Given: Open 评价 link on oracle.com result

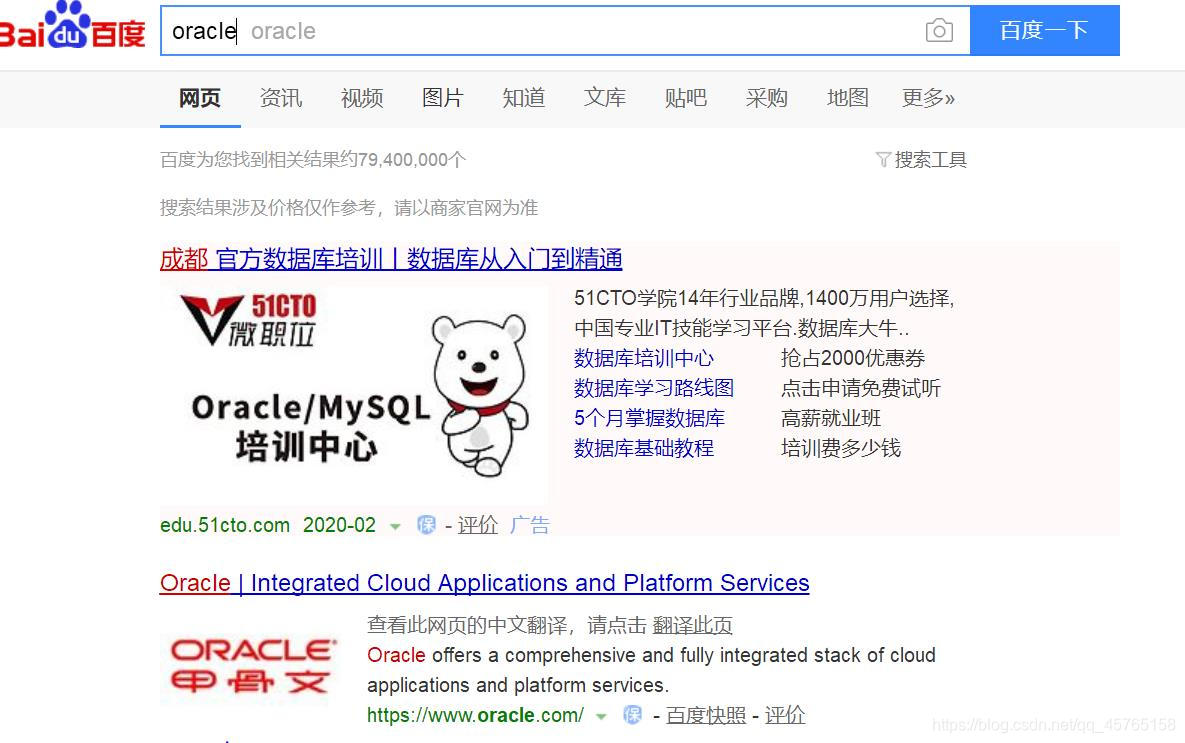Looking at the screenshot, I should pos(784,715).
